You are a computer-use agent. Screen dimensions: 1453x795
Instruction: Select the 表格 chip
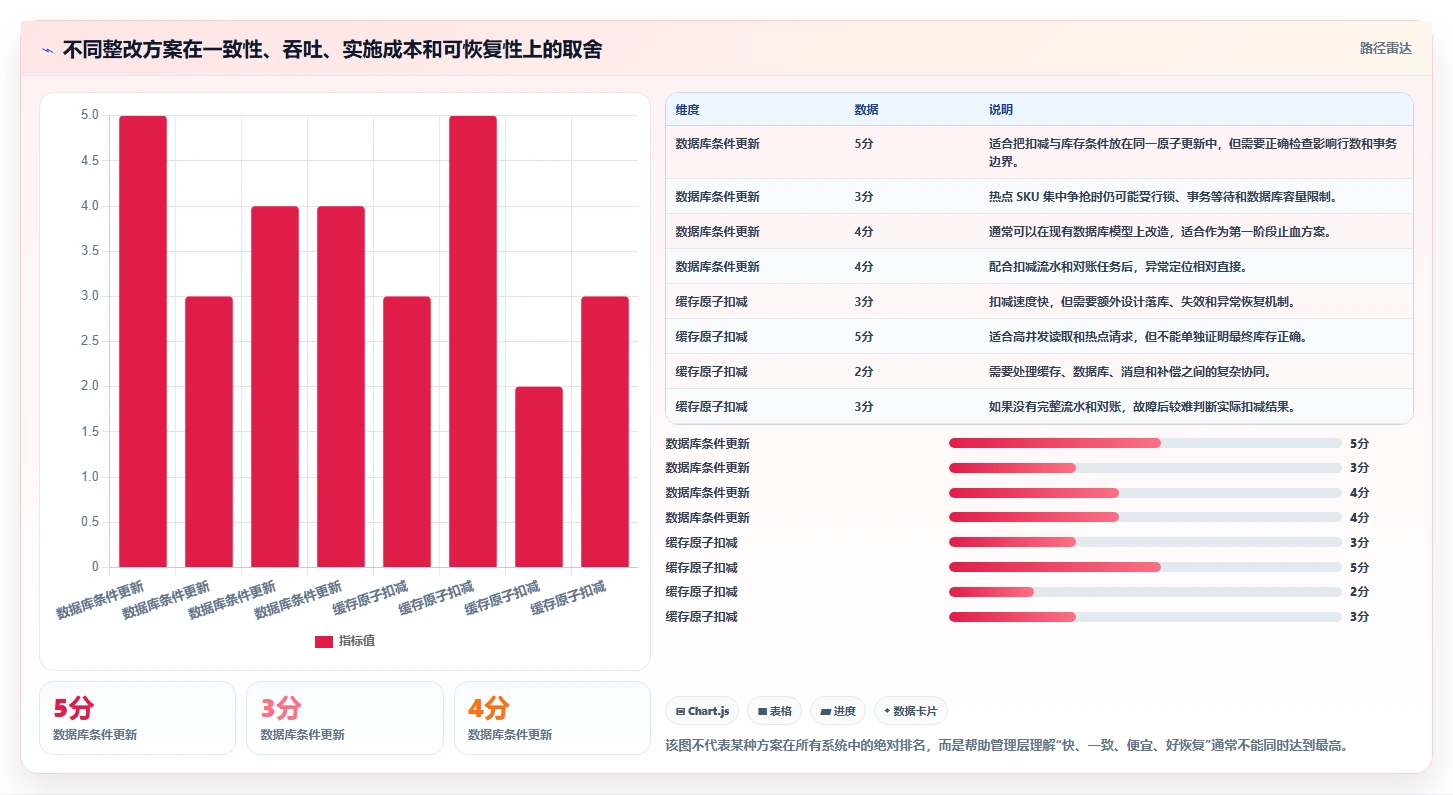click(775, 711)
